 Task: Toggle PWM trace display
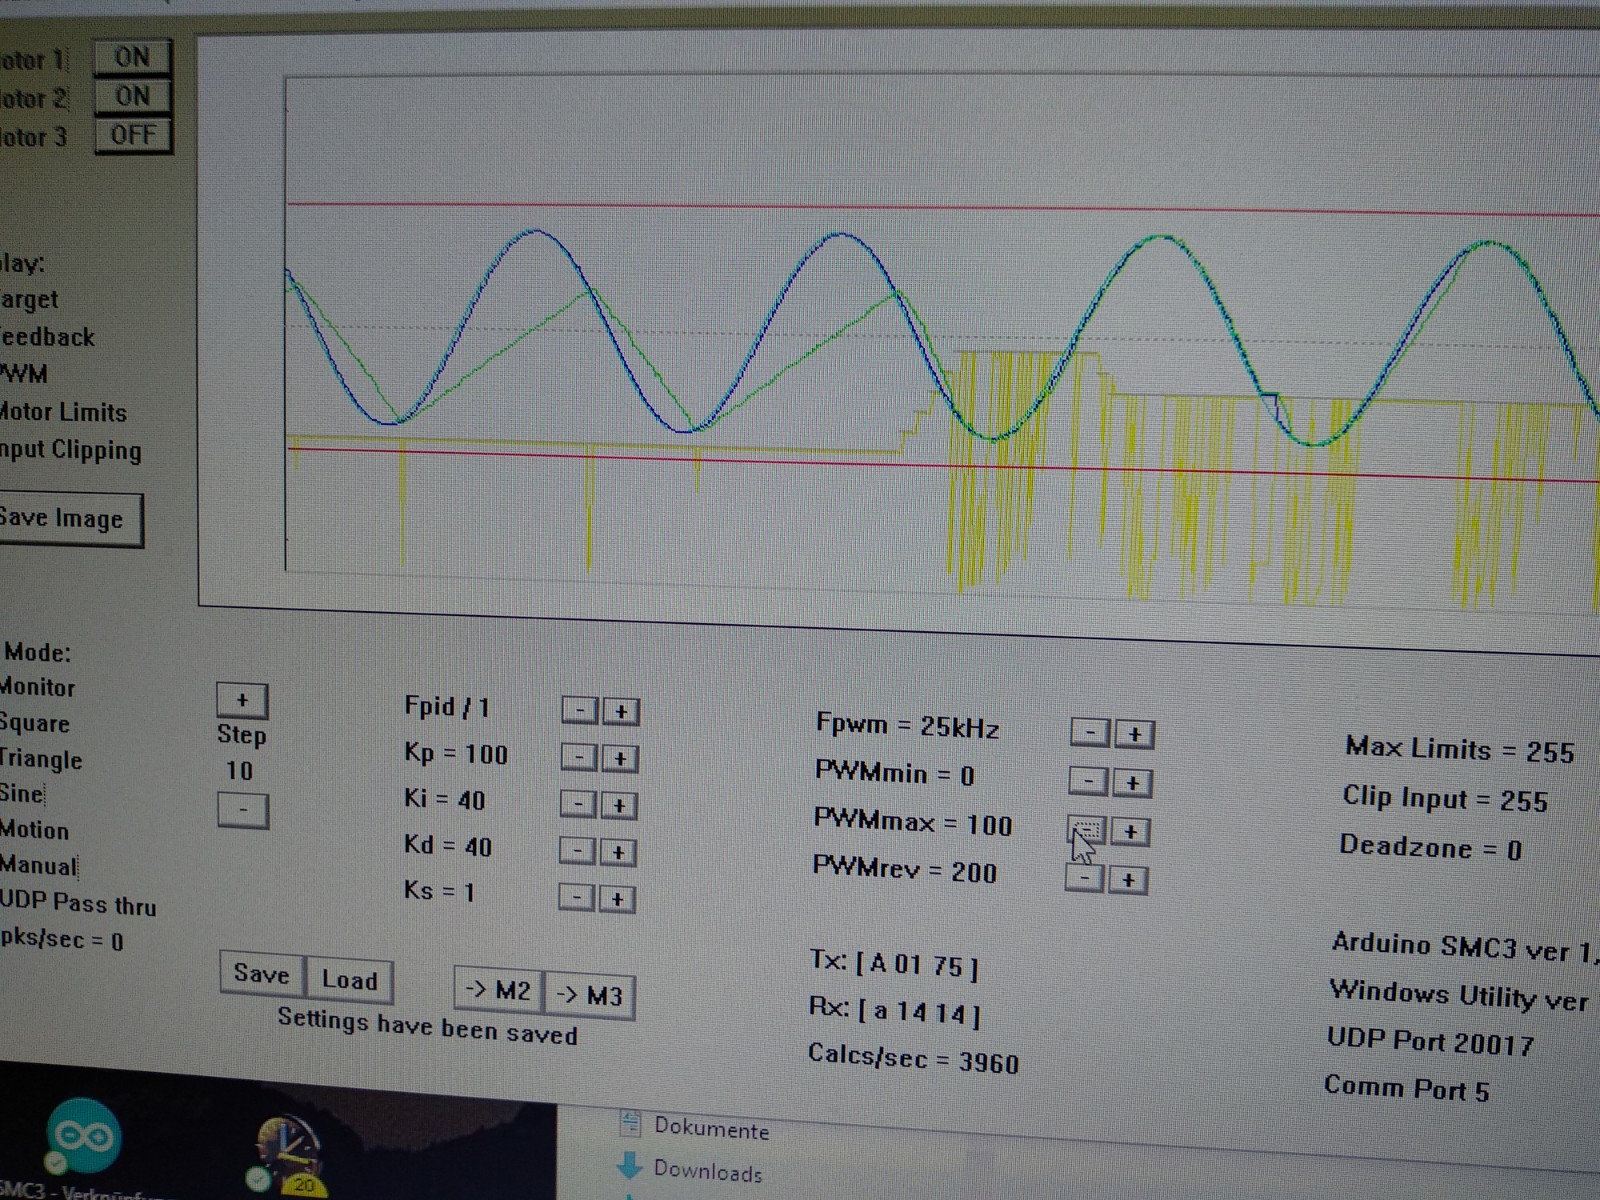(x=24, y=375)
